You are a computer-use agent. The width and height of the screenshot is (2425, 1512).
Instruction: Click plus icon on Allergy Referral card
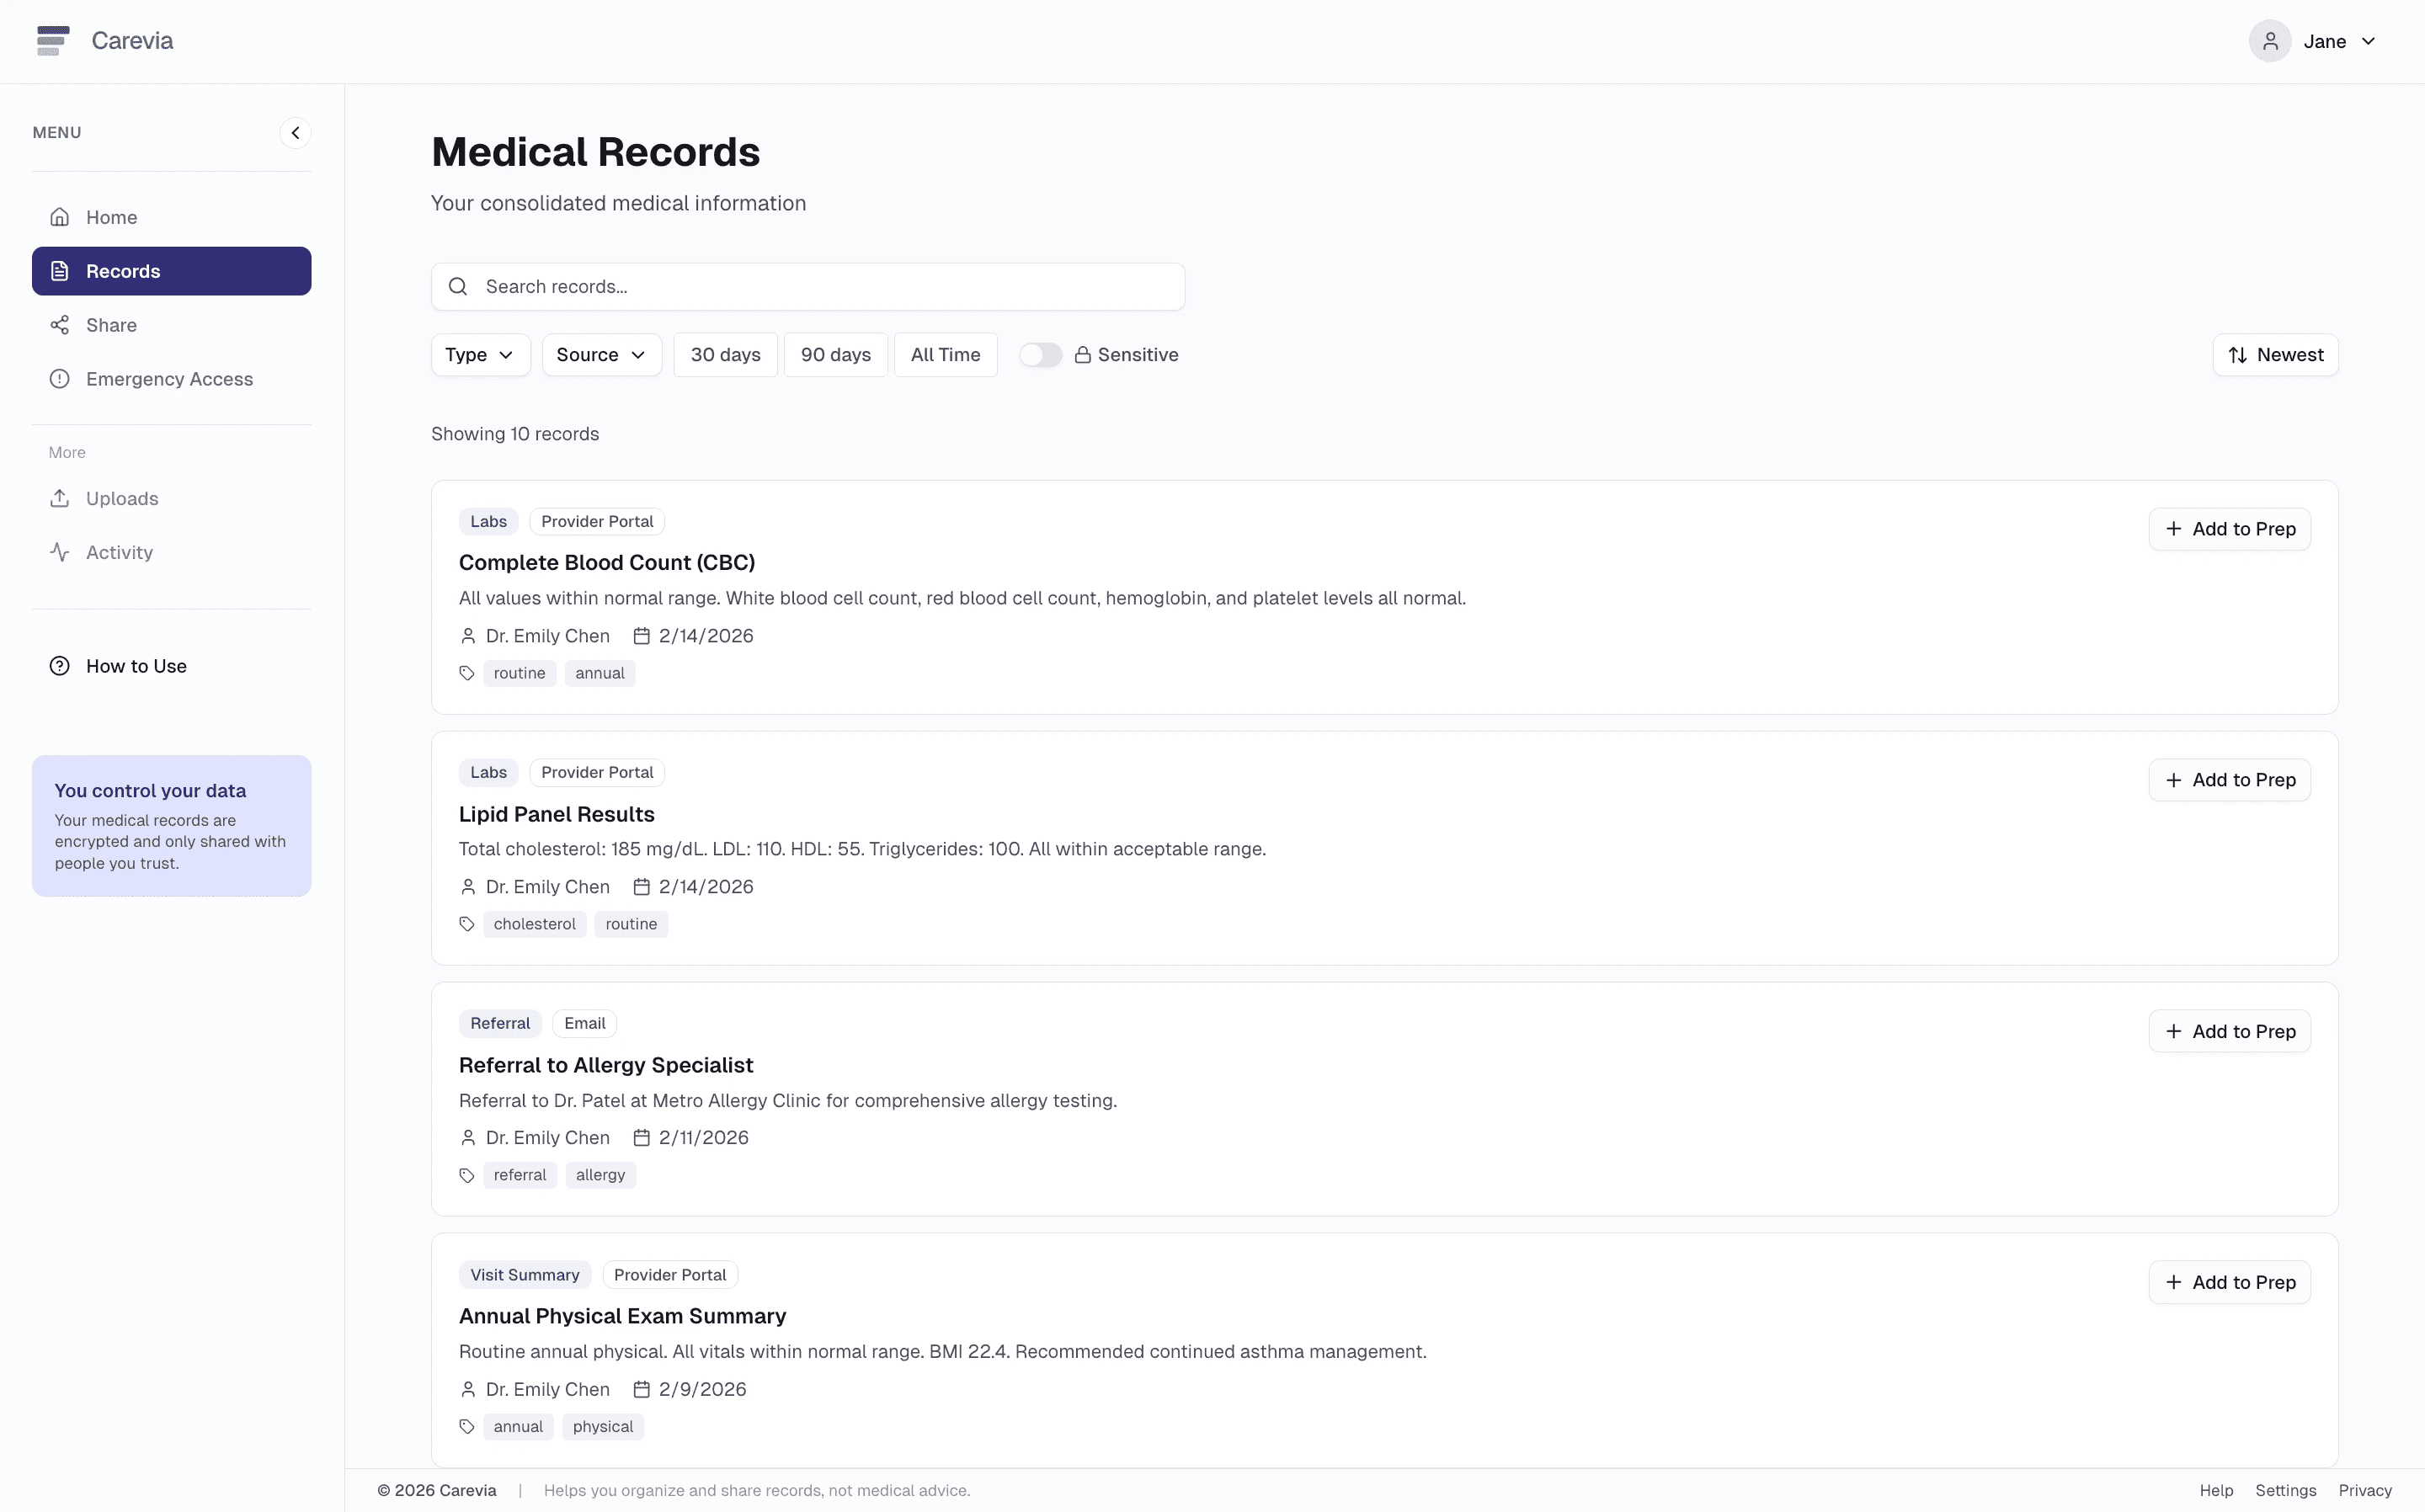(x=2173, y=1031)
